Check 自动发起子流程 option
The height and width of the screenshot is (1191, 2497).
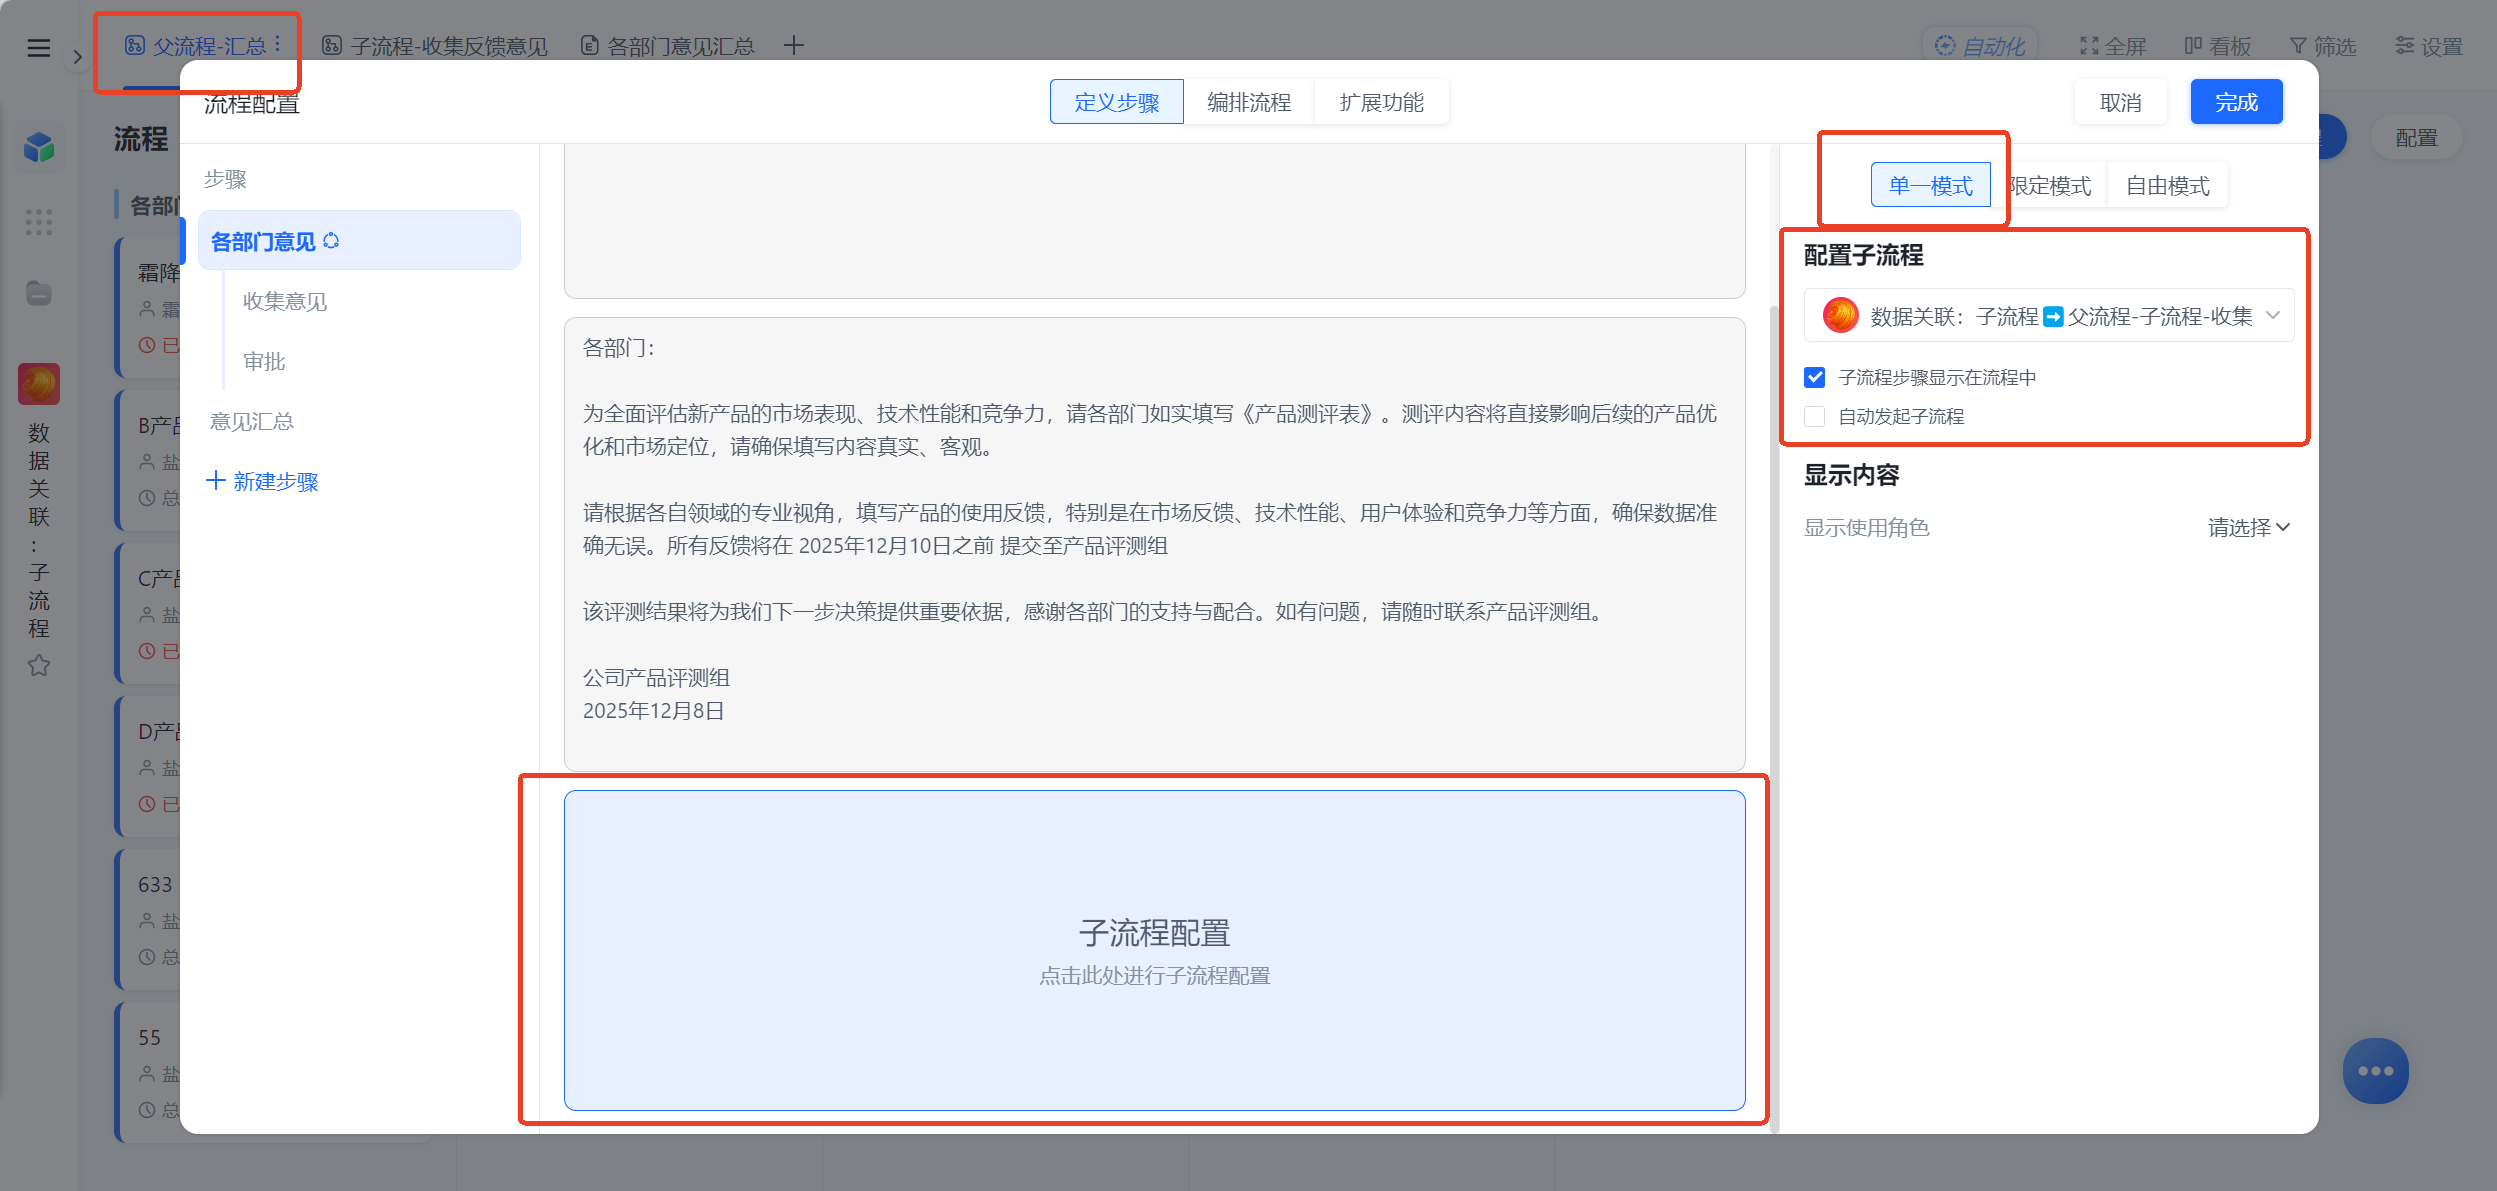tap(1815, 416)
